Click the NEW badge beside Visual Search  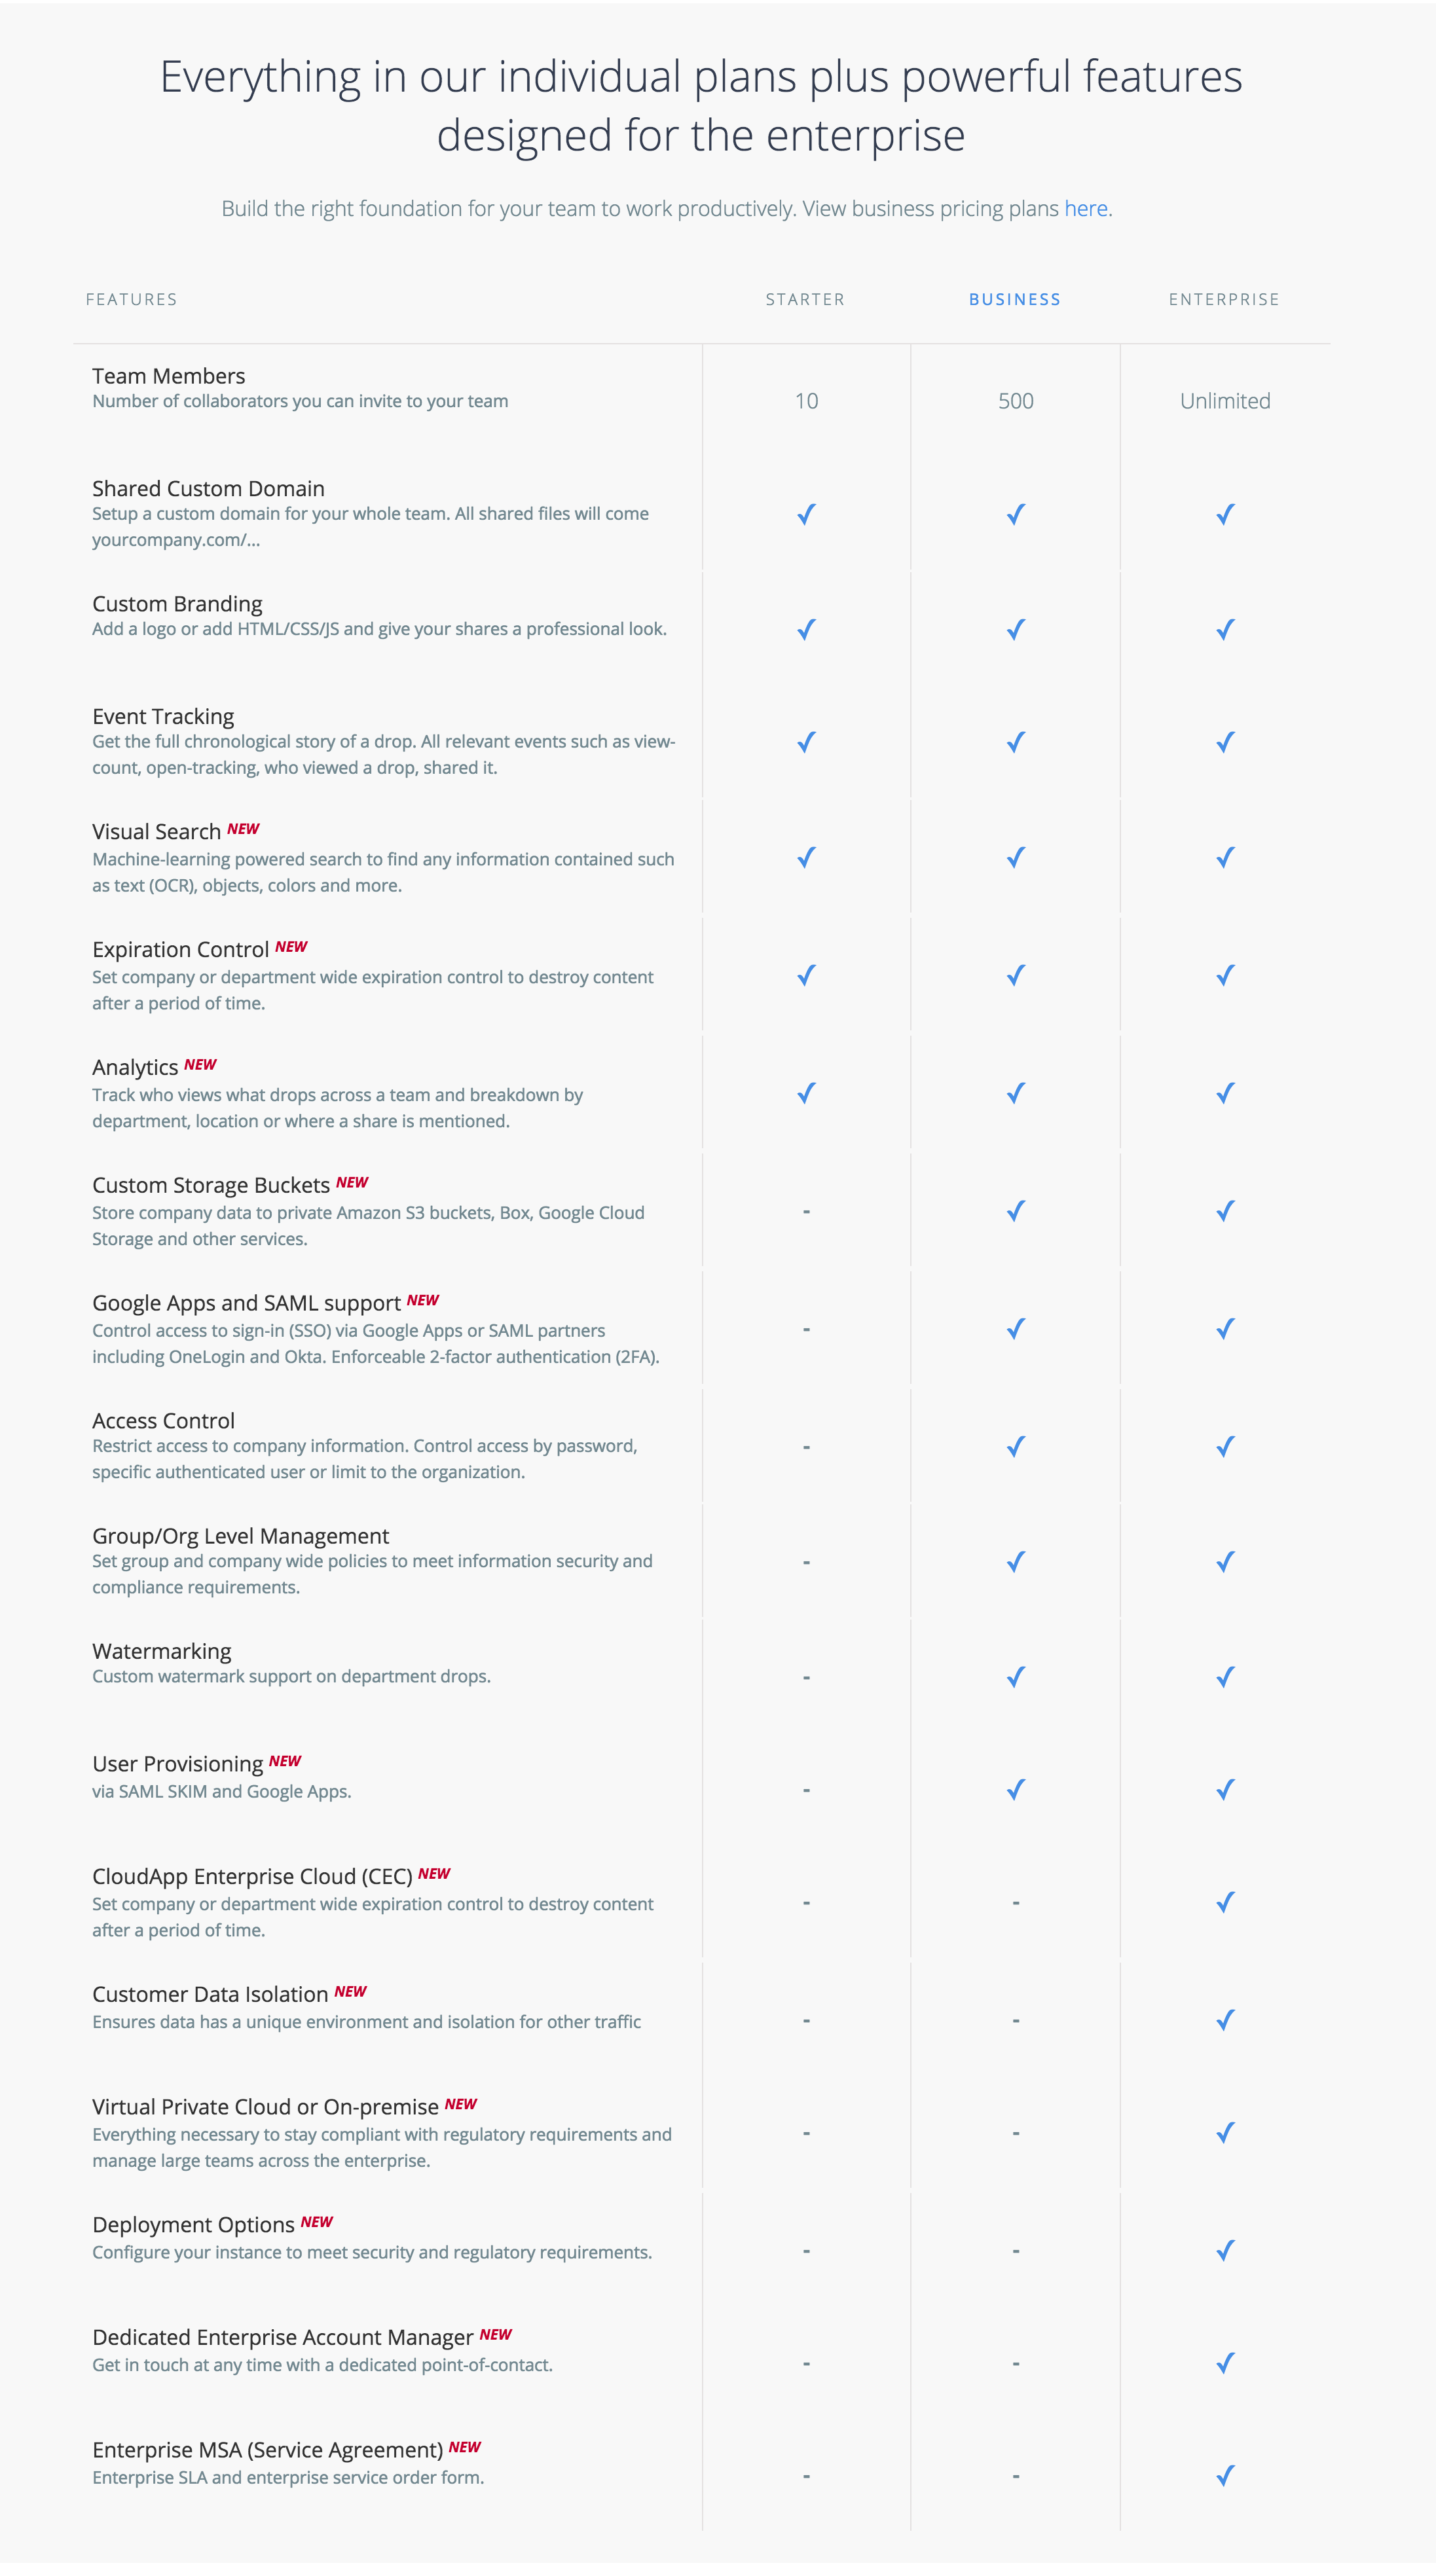[x=243, y=829]
